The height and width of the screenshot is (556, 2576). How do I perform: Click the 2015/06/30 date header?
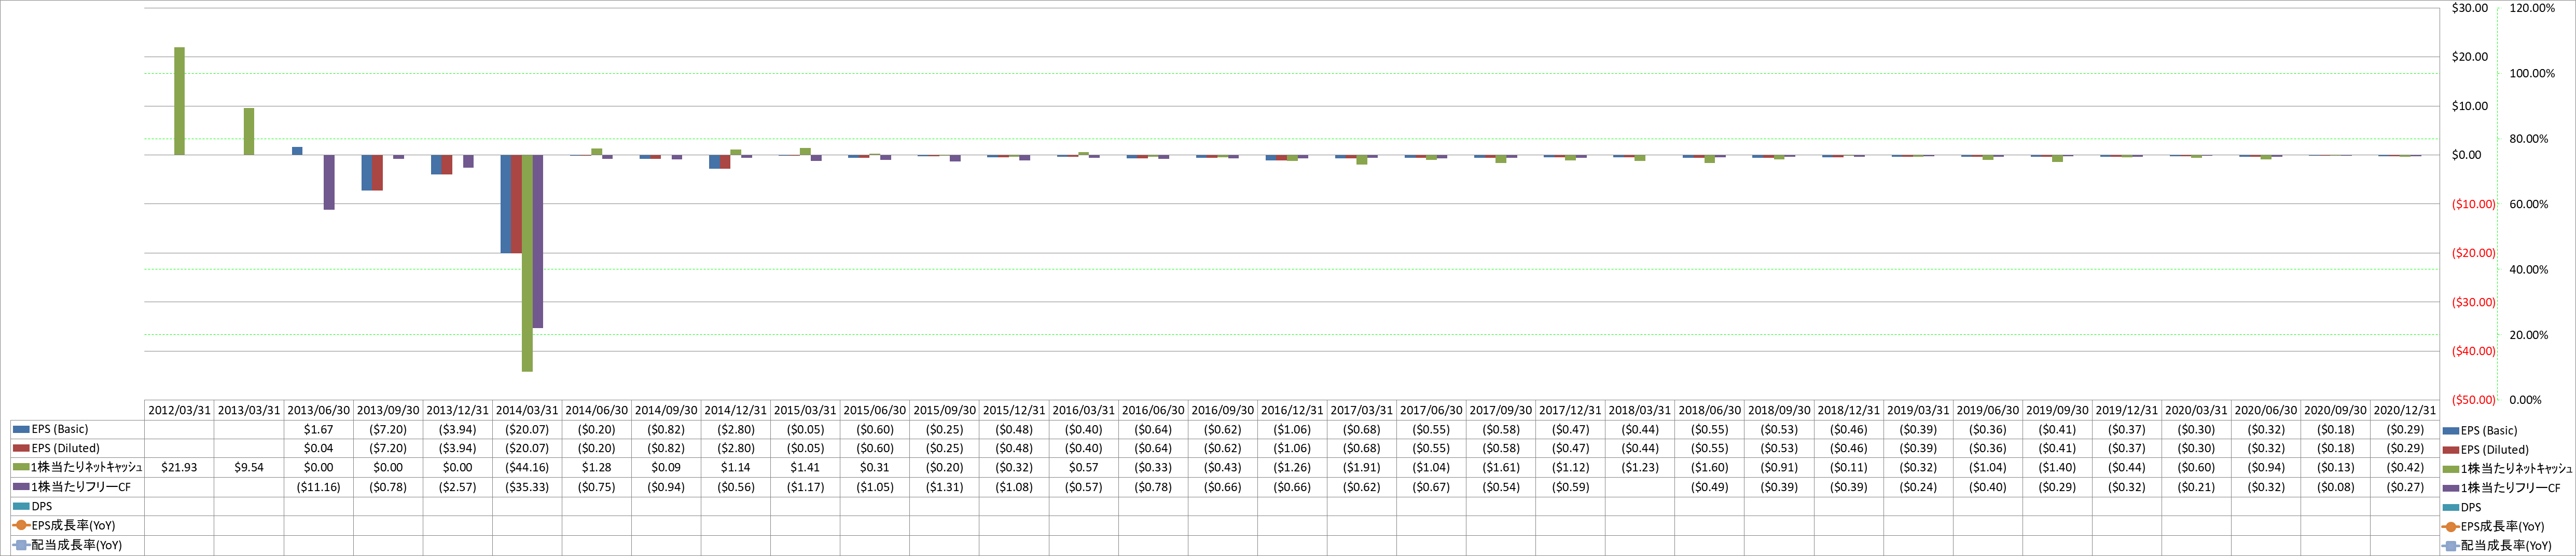[x=875, y=410]
